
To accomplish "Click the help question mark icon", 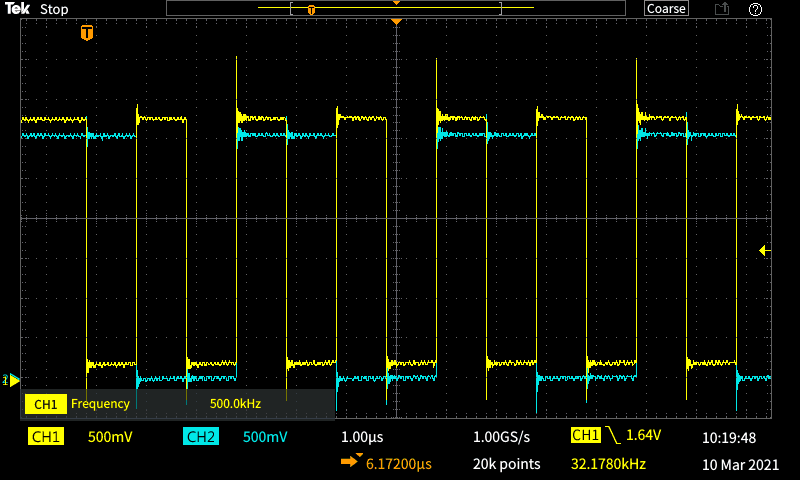I will [755, 9].
